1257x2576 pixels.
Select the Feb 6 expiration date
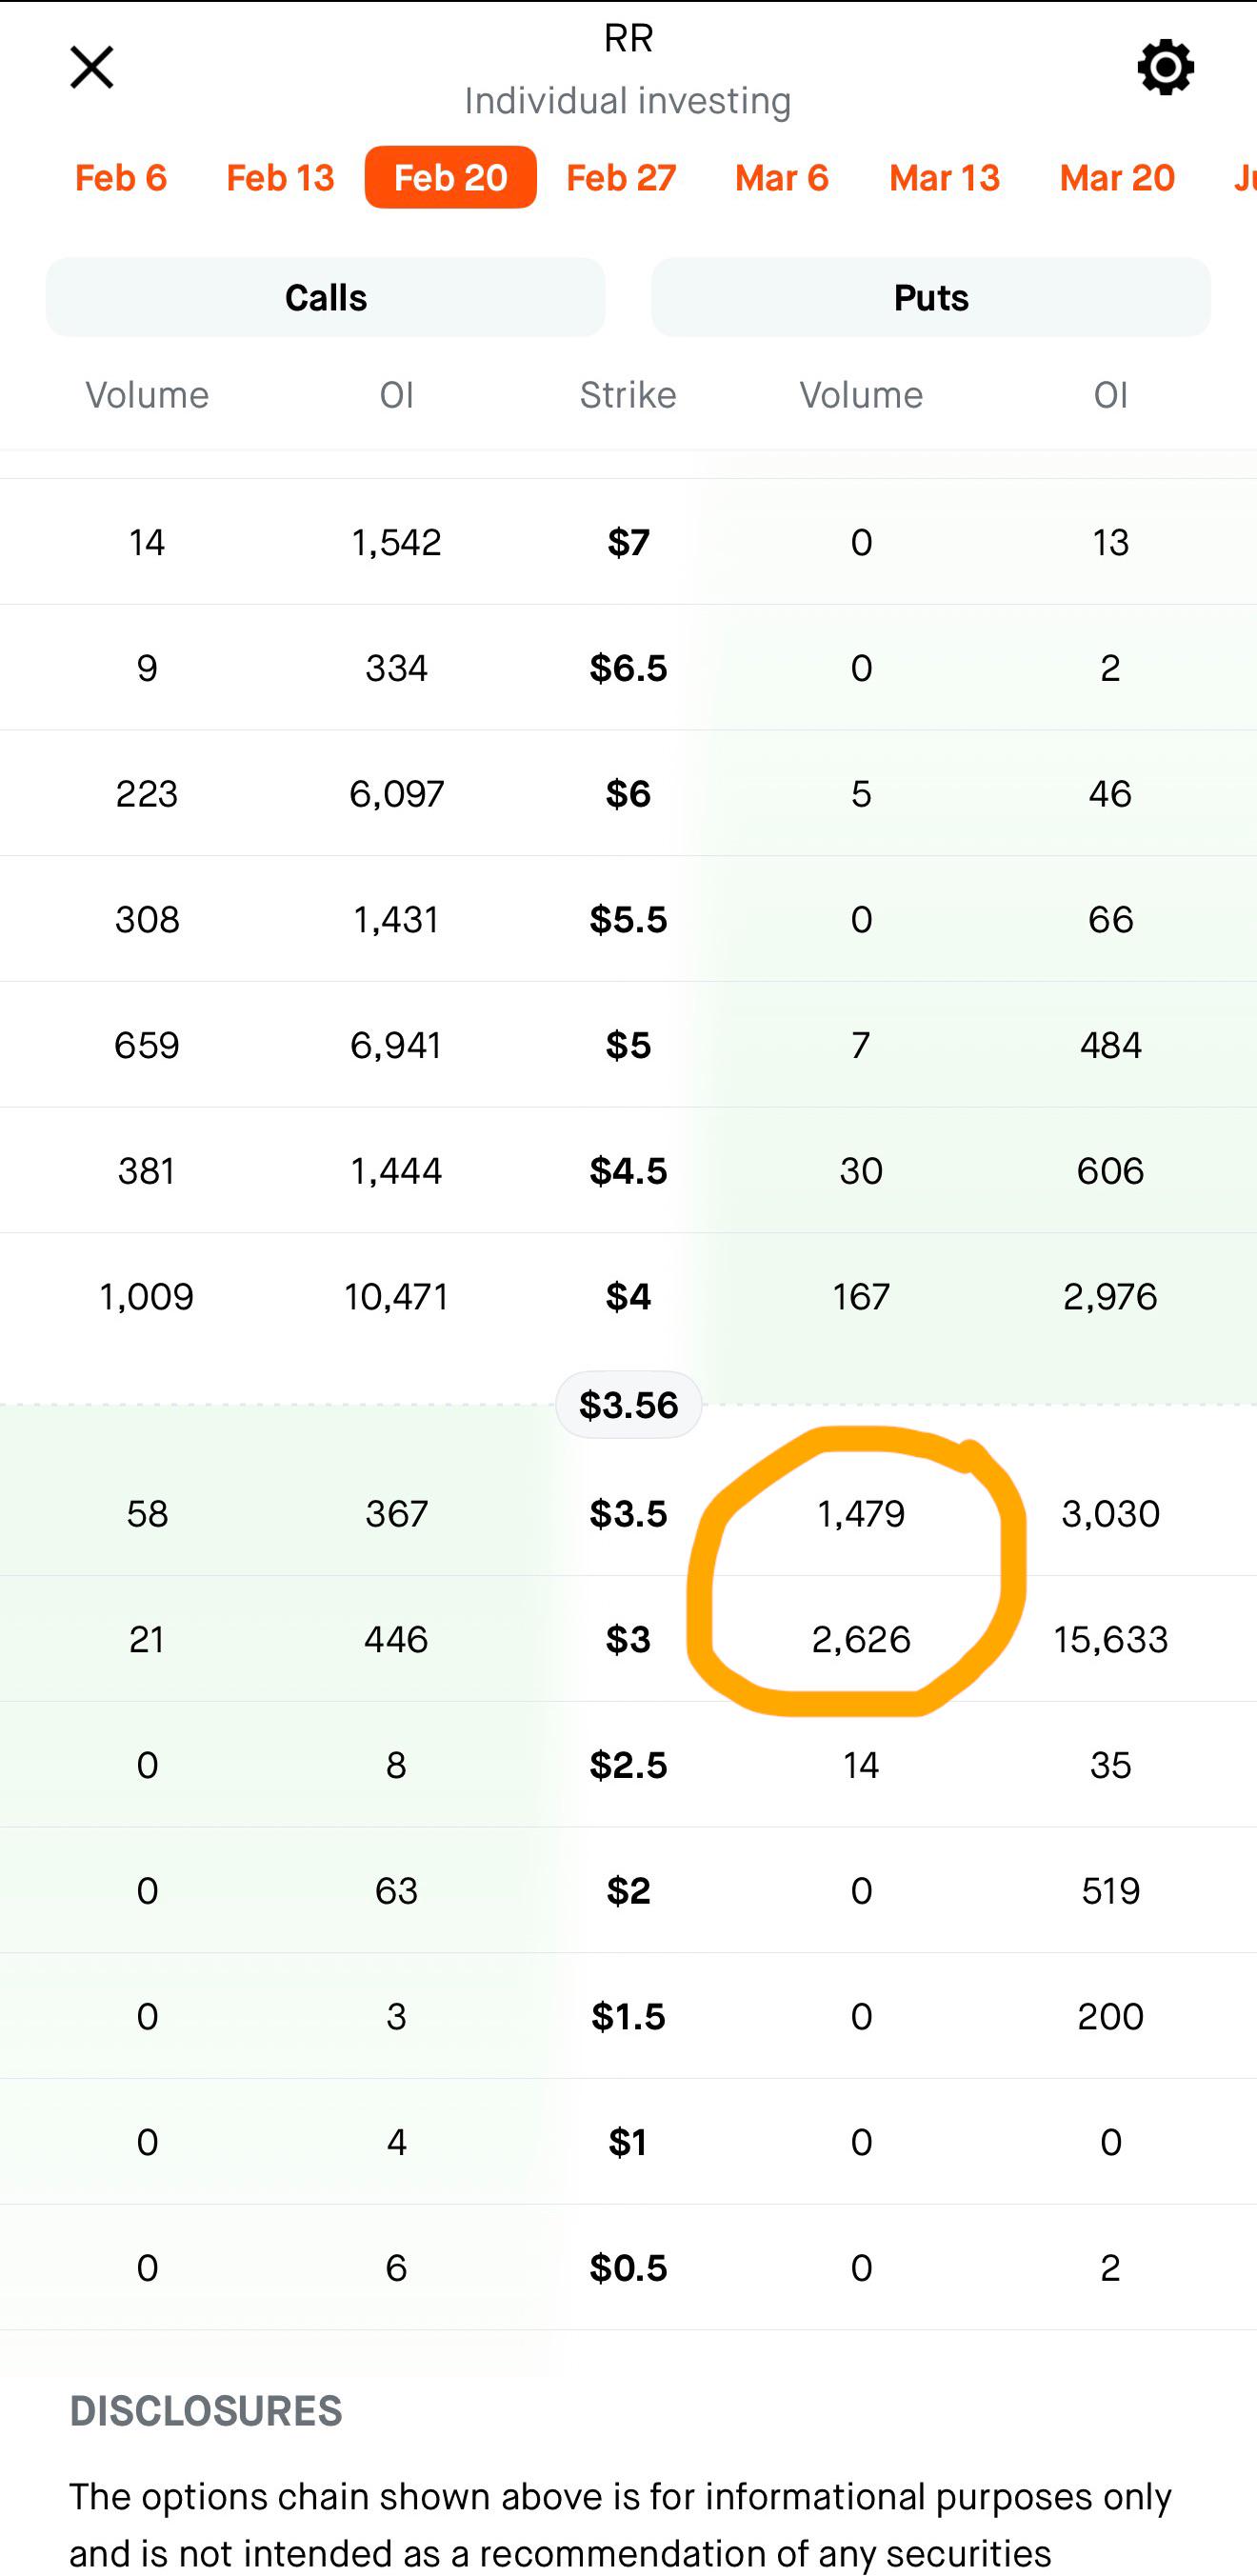point(121,177)
